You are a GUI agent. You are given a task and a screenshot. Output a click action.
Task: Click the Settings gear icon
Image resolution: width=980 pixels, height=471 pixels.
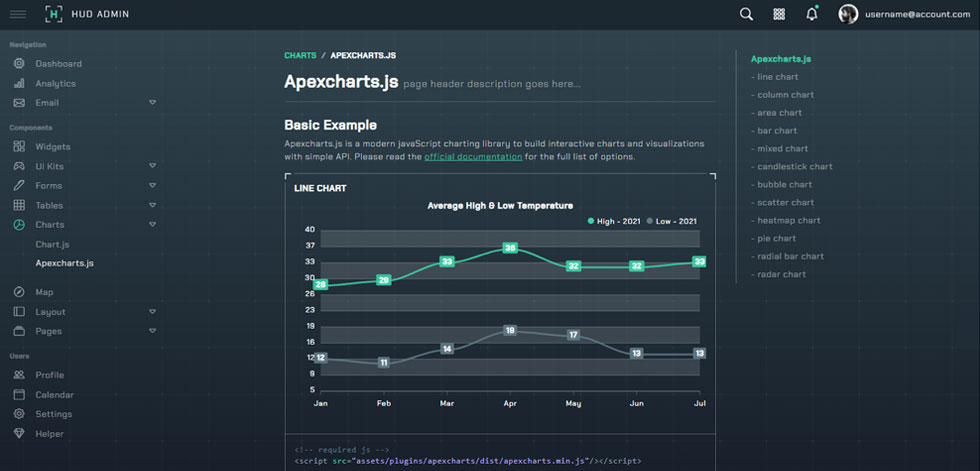tap(19, 414)
